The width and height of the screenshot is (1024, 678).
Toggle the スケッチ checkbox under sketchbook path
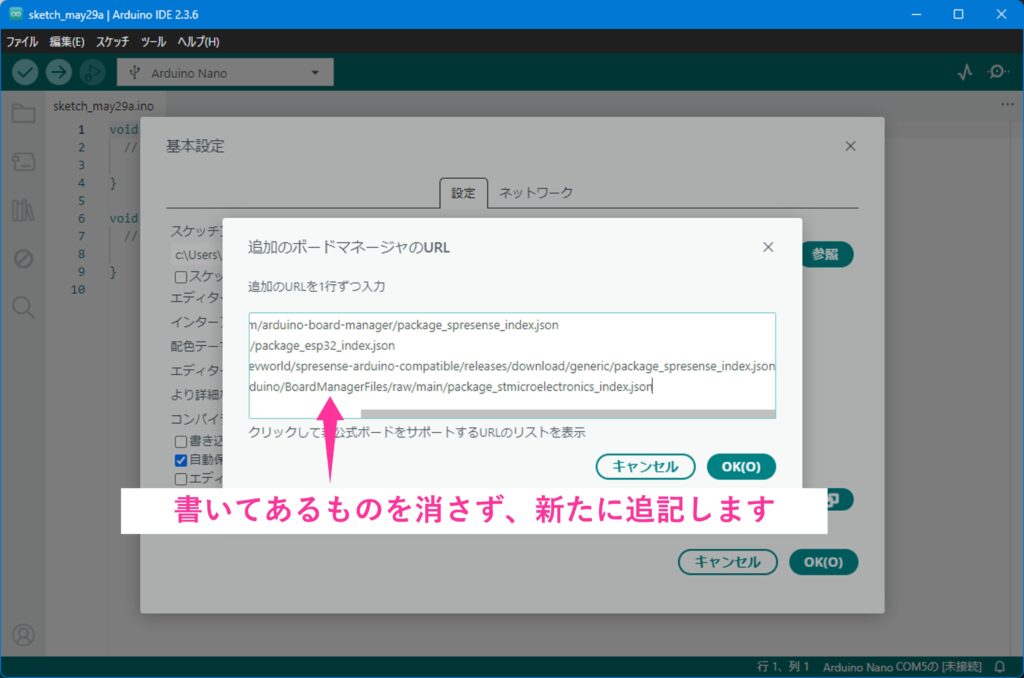click(181, 277)
